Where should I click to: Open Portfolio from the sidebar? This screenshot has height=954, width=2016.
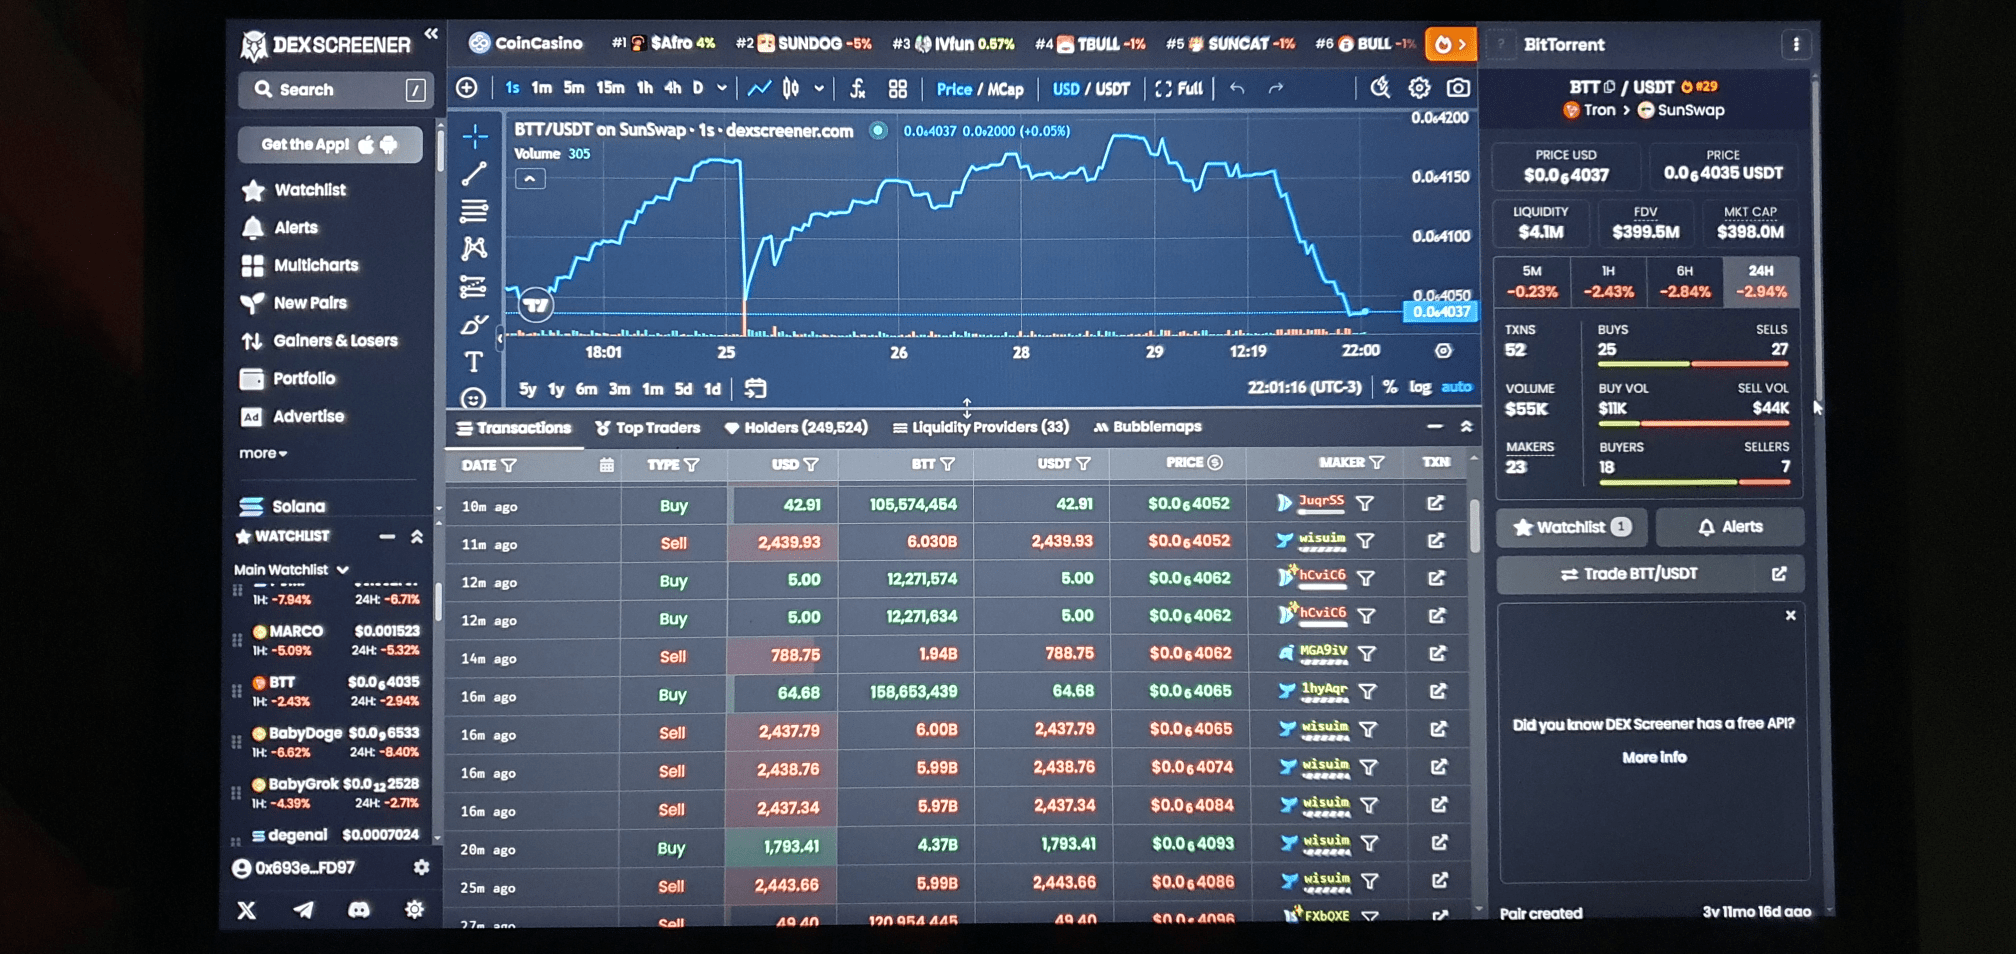coord(289,379)
